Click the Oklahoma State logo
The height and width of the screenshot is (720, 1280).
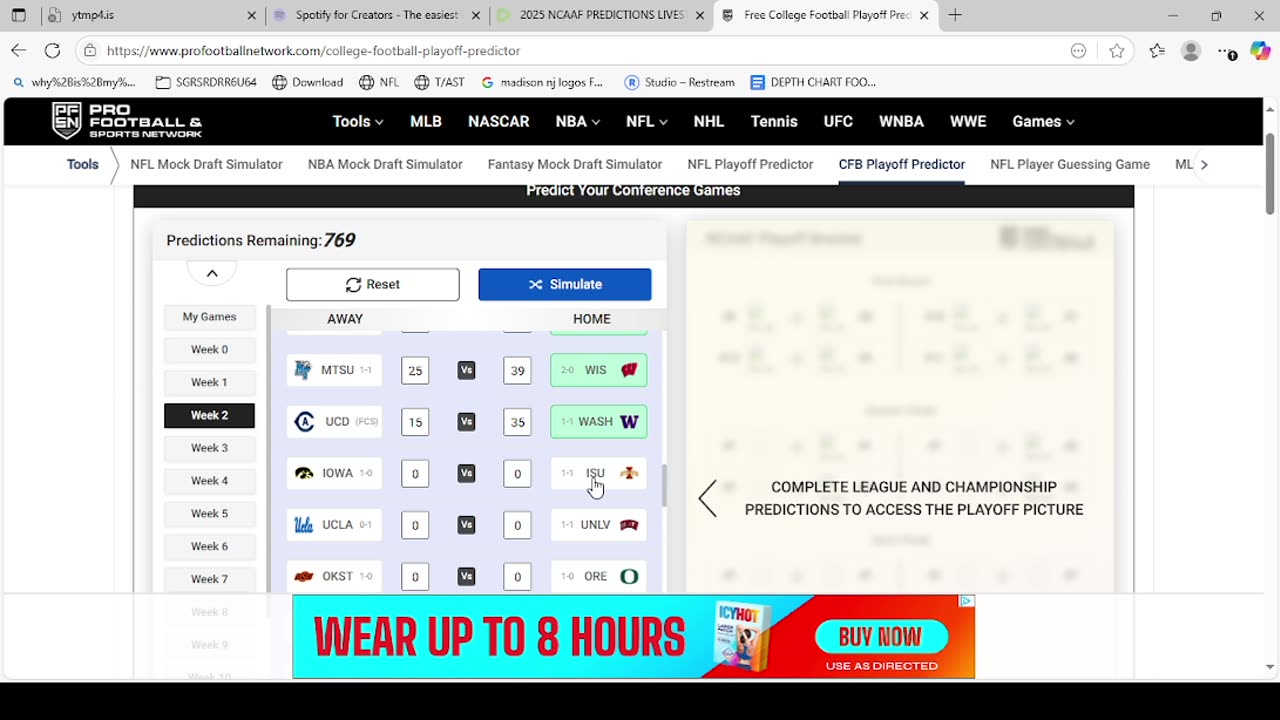(x=304, y=576)
